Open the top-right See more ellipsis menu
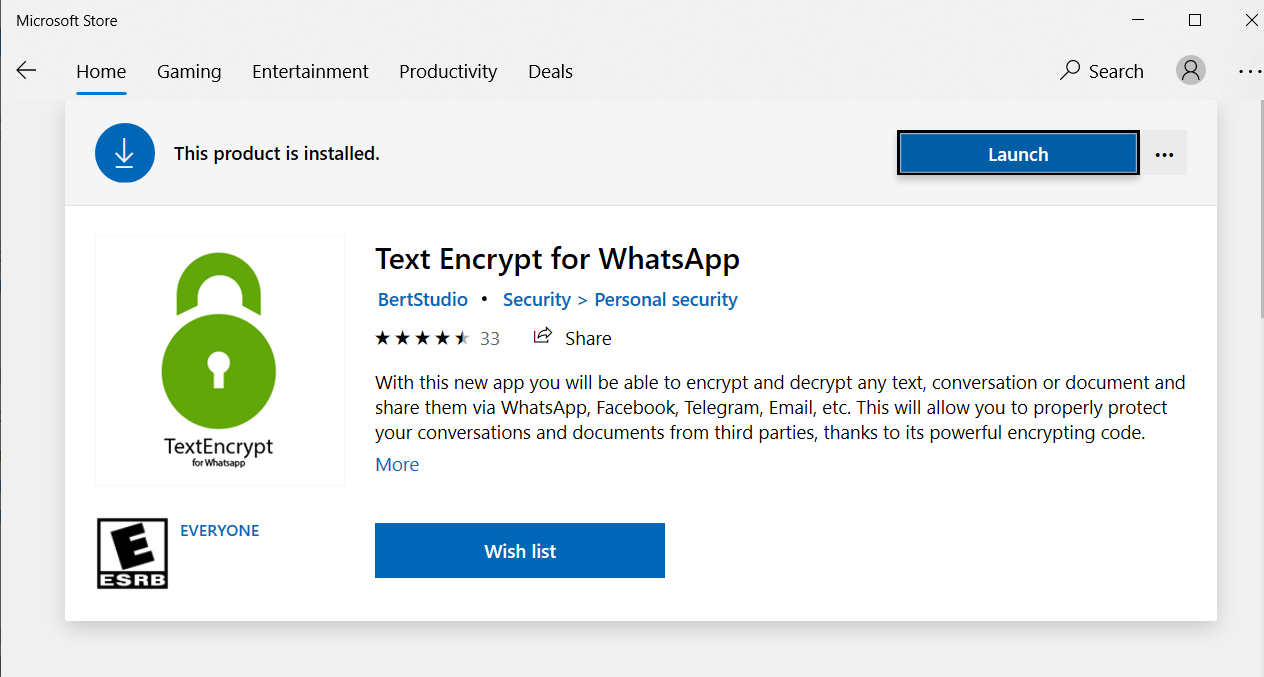The height and width of the screenshot is (677, 1264). tap(1249, 71)
